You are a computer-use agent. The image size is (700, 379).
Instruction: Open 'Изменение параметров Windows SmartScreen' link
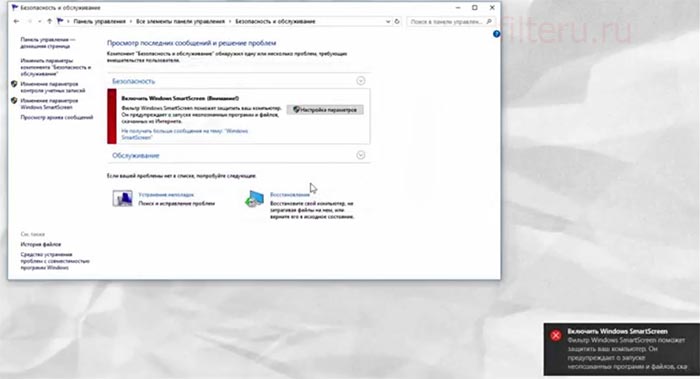49,104
